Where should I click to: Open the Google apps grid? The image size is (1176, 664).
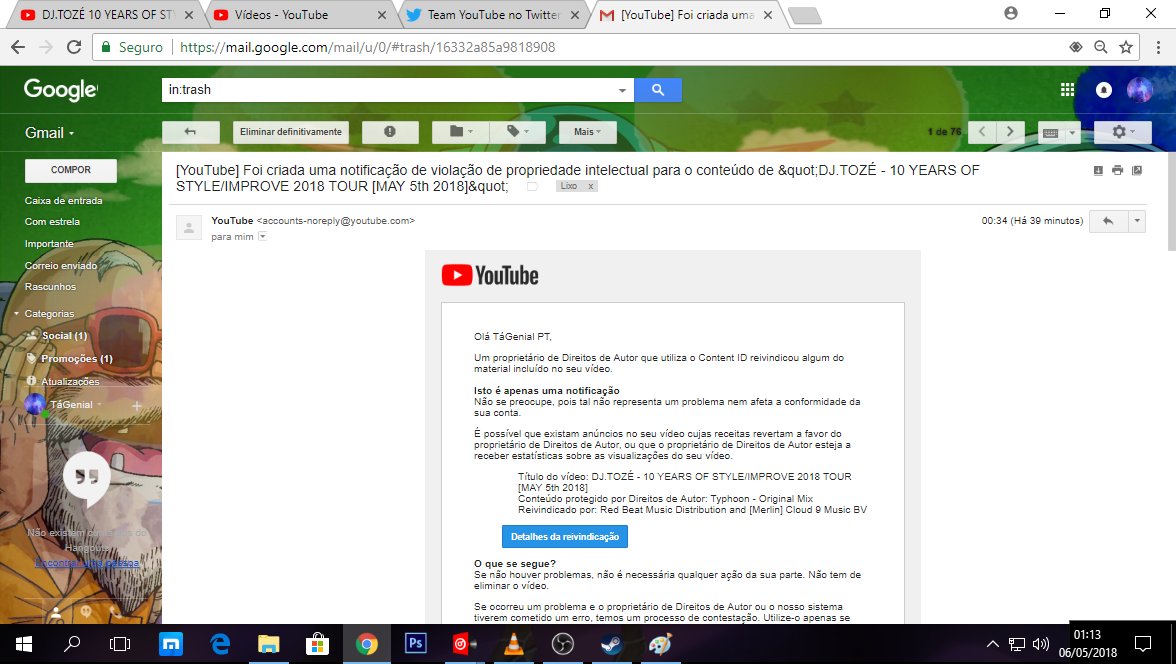pos(1067,90)
